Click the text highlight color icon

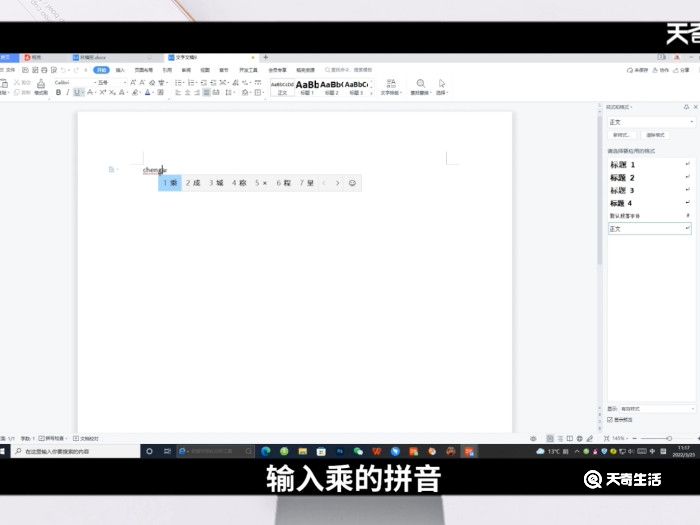pos(136,92)
